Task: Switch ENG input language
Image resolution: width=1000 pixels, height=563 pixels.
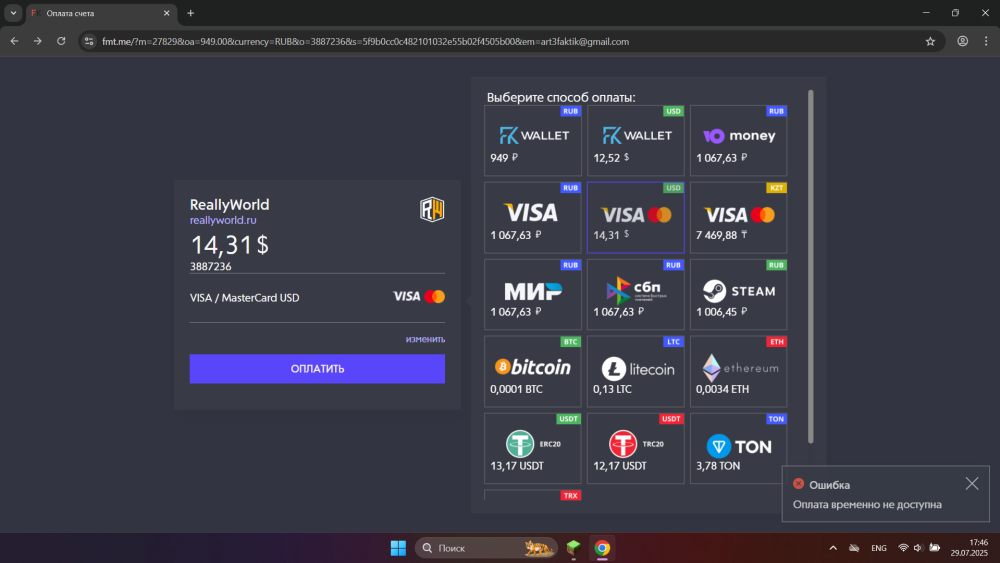Action: (879, 548)
